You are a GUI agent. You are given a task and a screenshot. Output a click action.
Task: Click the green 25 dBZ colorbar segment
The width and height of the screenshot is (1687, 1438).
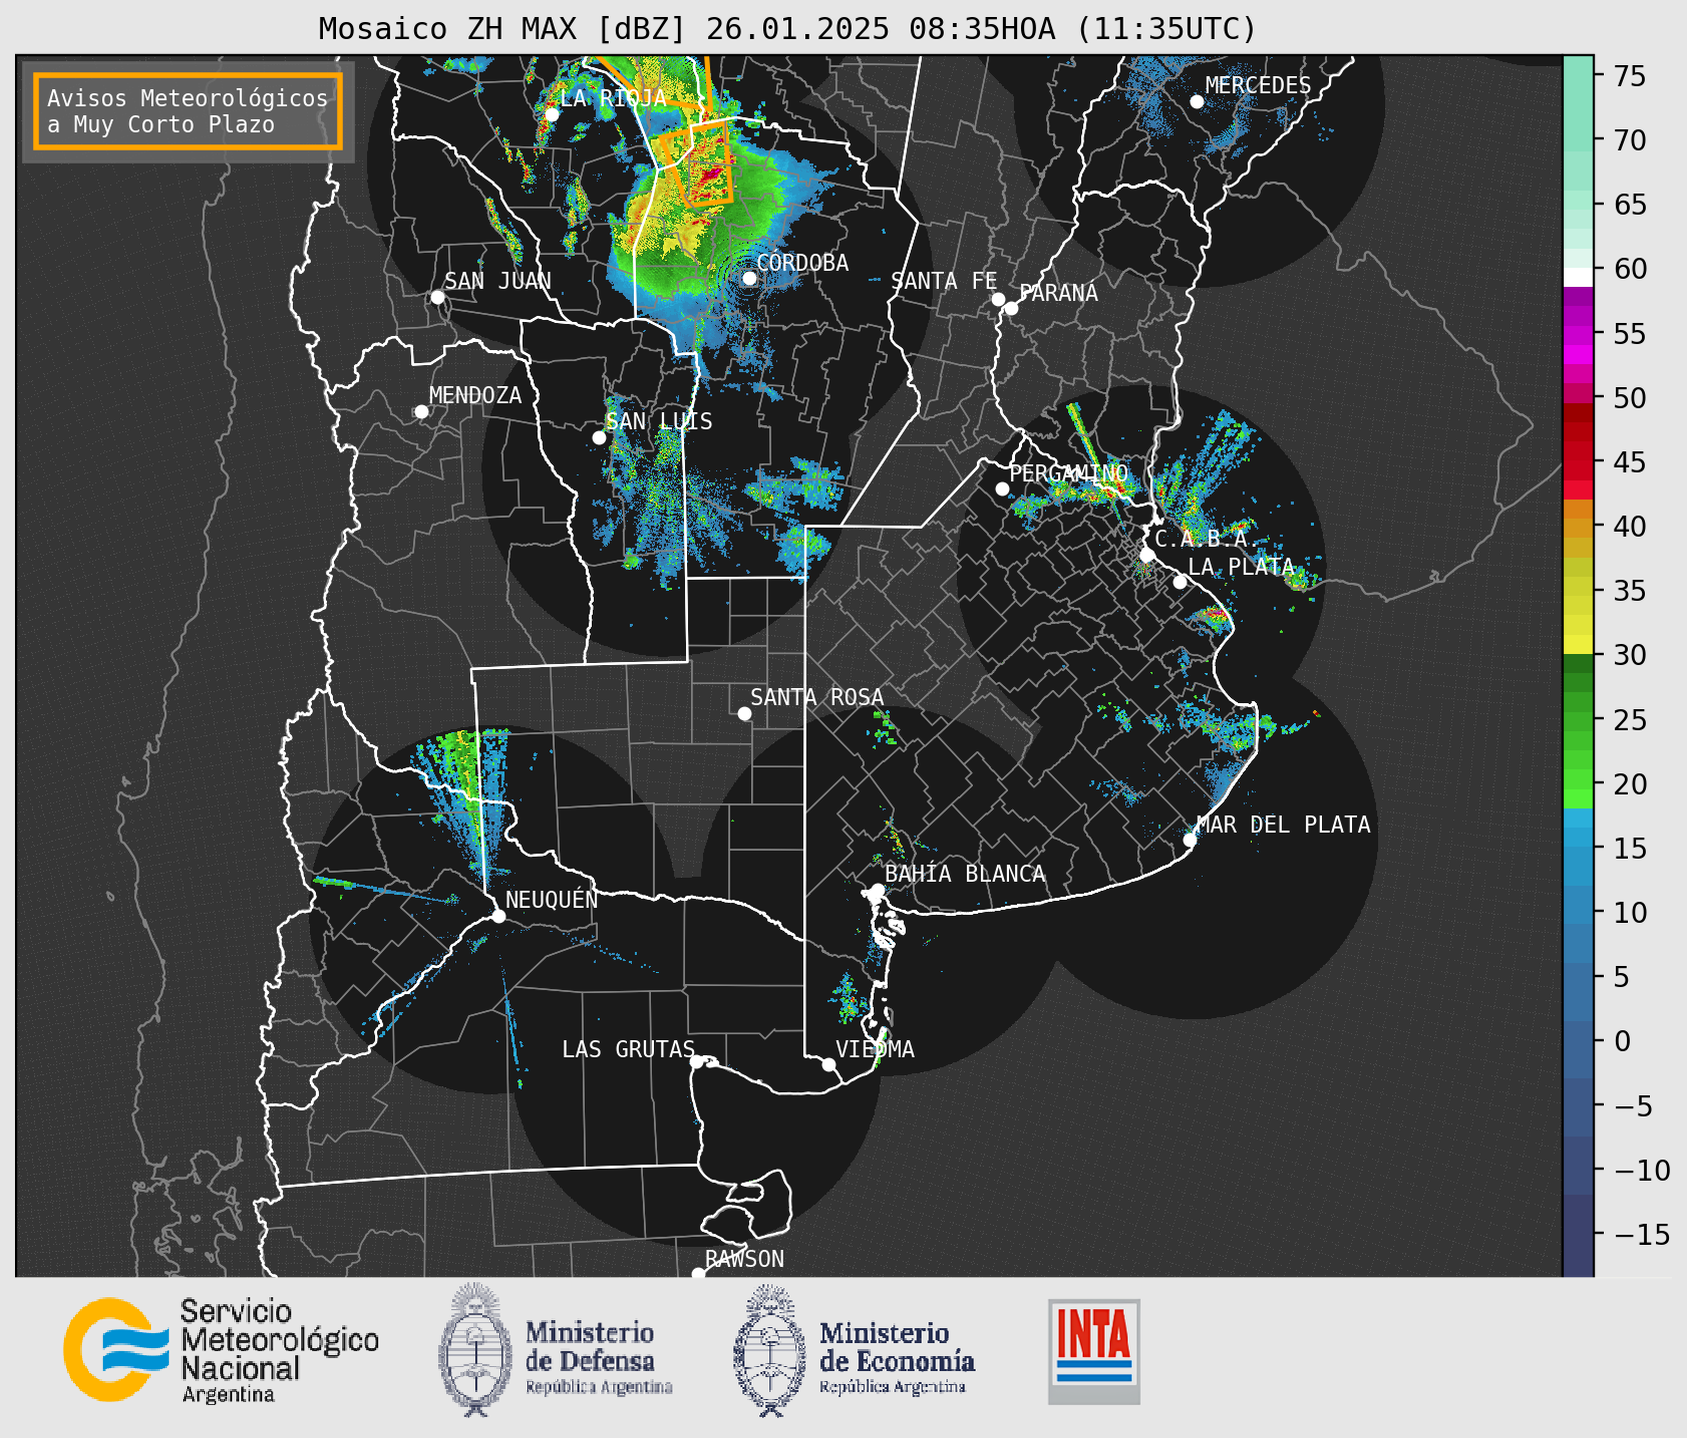click(1578, 720)
